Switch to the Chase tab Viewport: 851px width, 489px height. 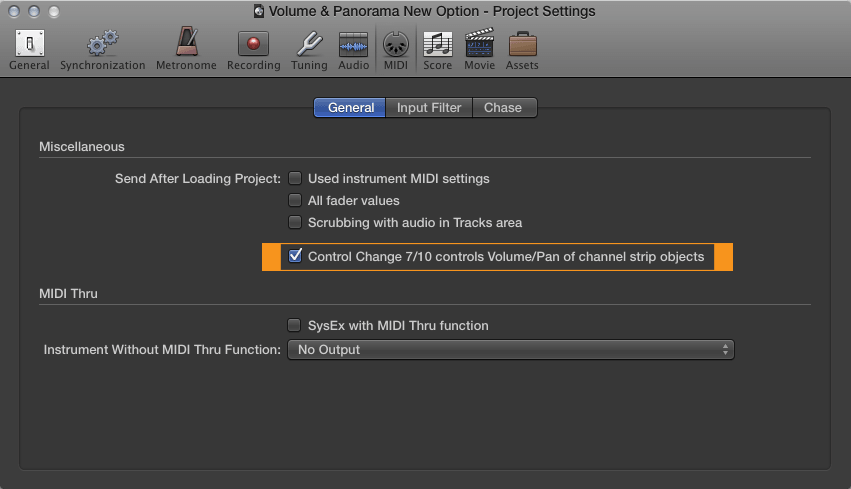pos(505,107)
